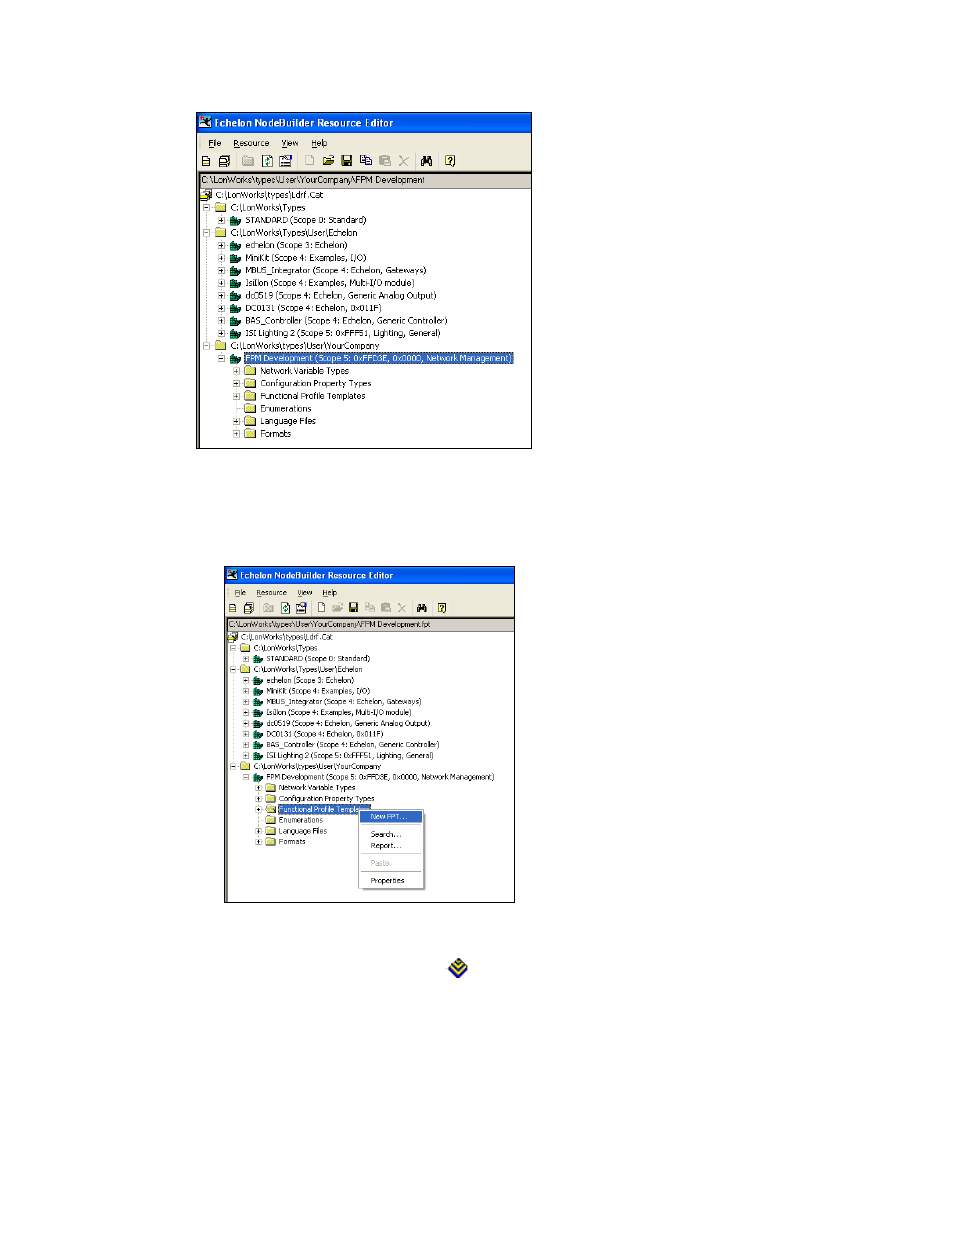The width and height of the screenshot is (954, 1235).
Task: Click the stacked-pages toolbar icon in bottom window
Action: [249, 607]
